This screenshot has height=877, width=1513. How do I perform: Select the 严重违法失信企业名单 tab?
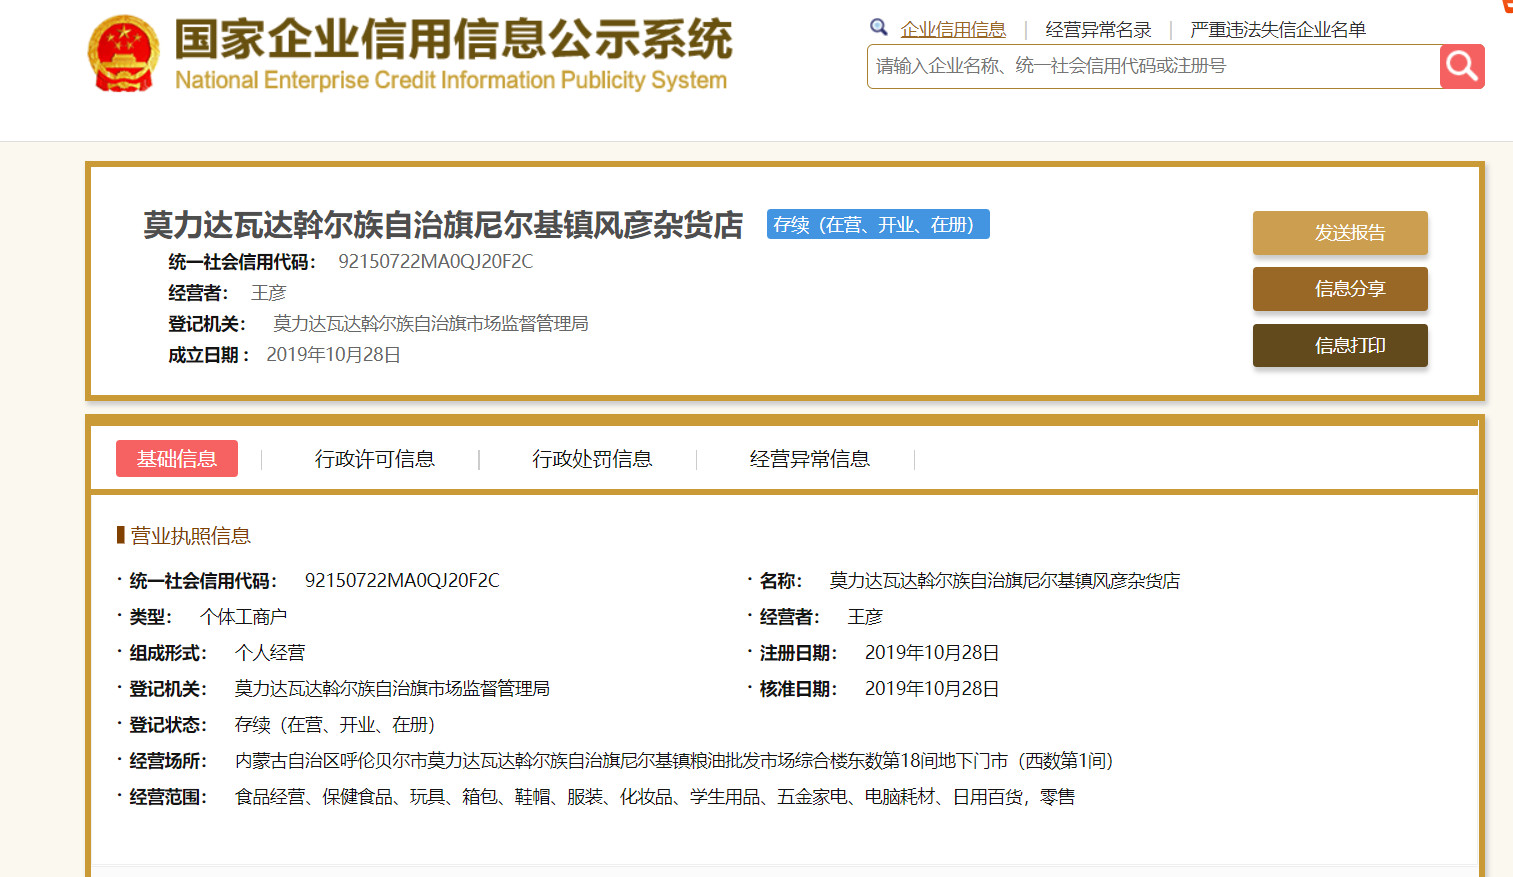(1278, 30)
